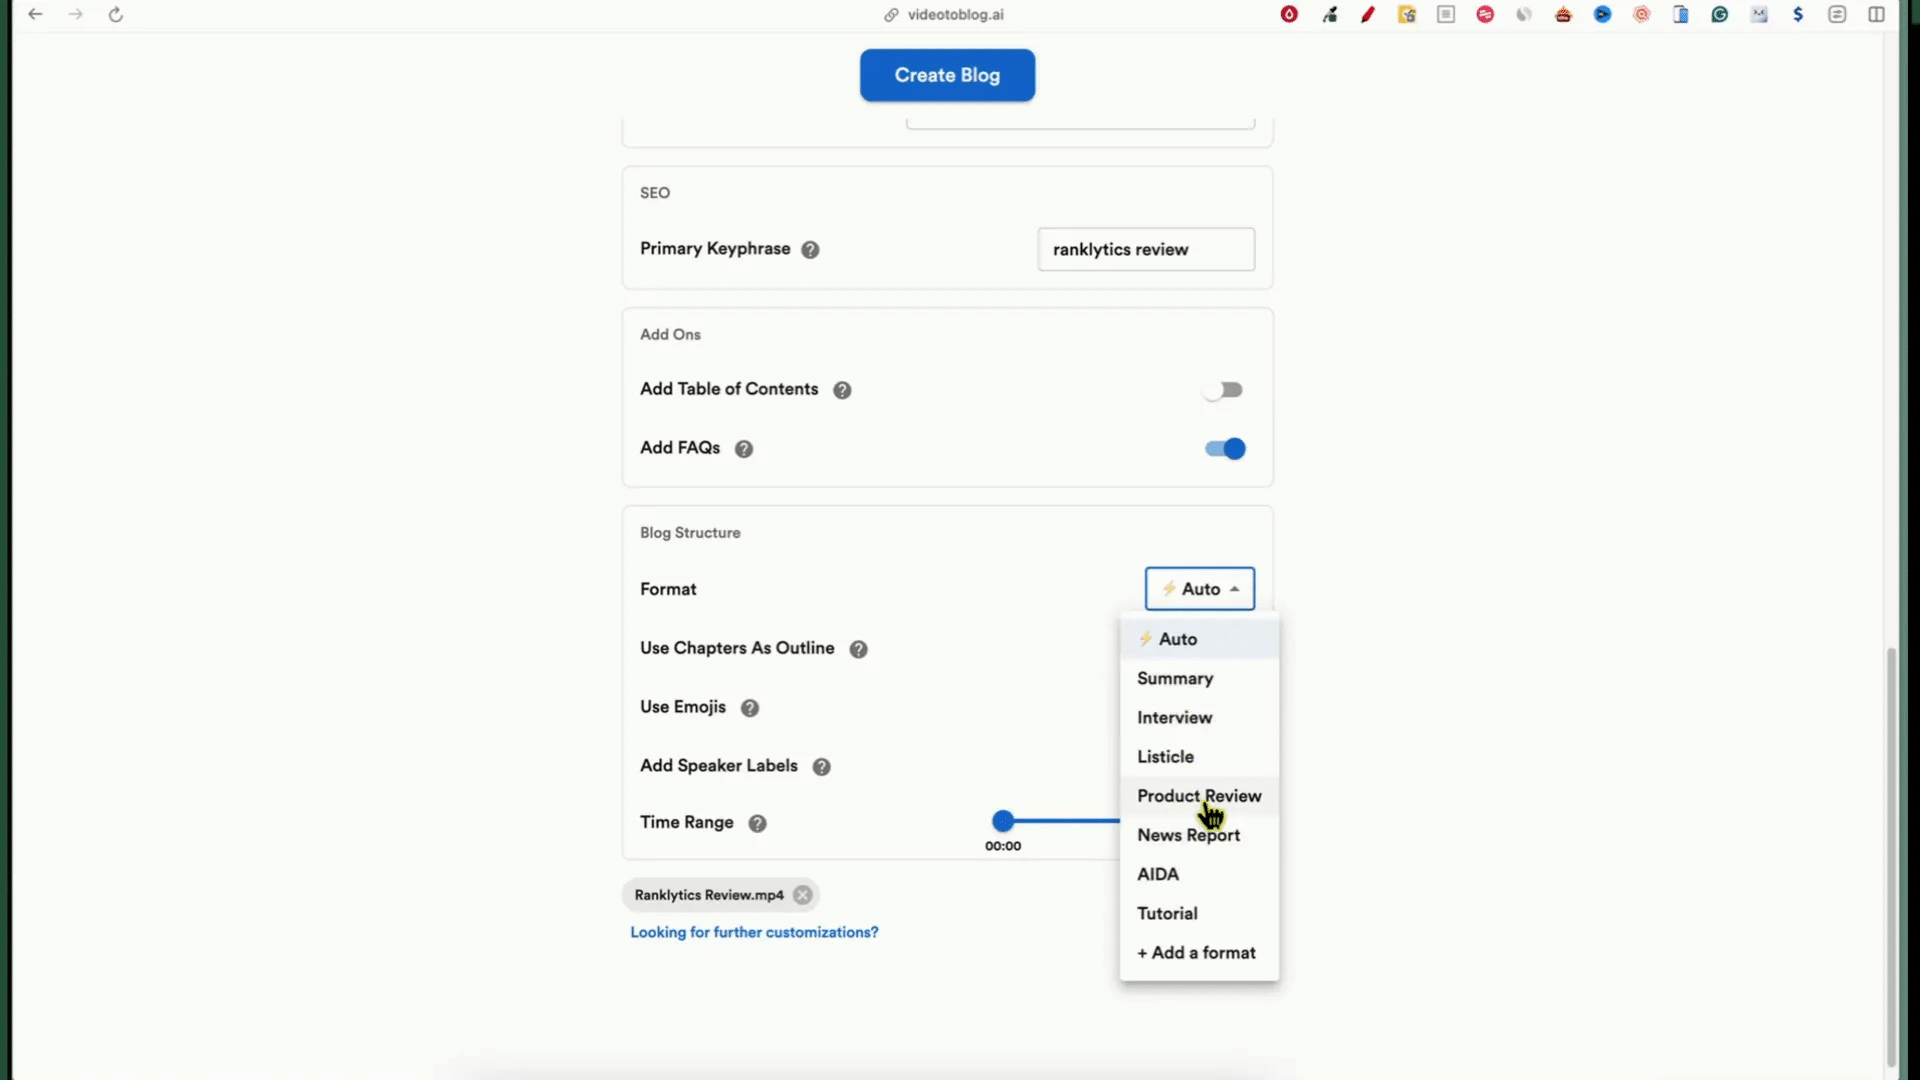
Task: Reload the page with the refresh icon
Action: tap(116, 14)
